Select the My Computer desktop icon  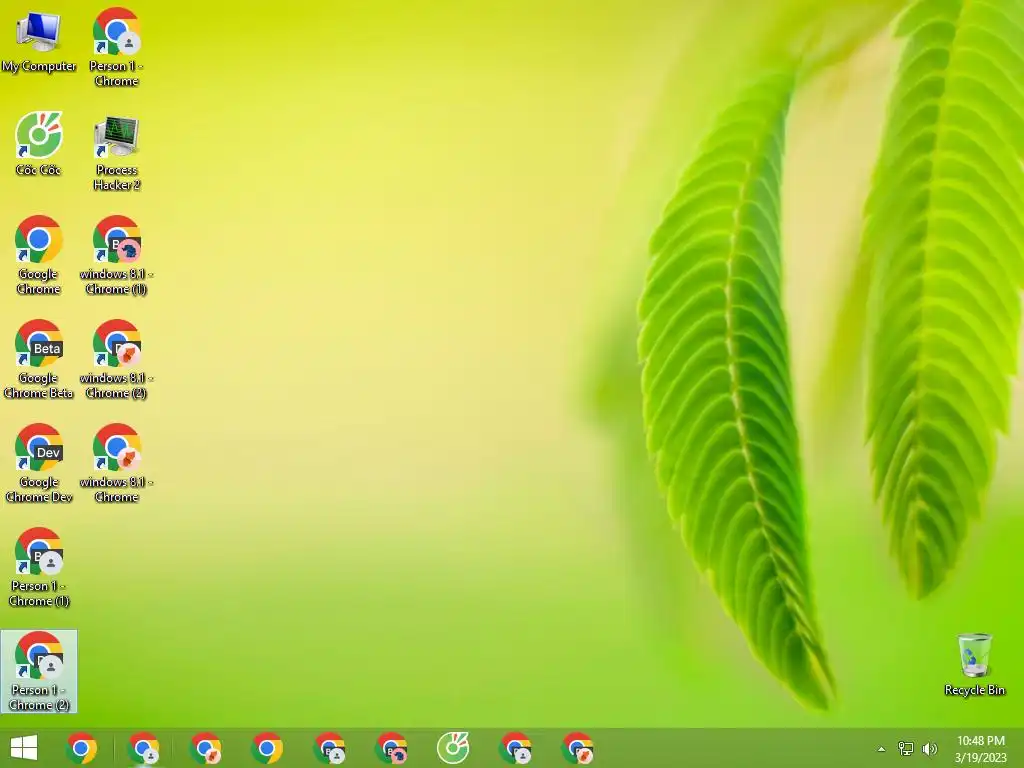coord(39,40)
